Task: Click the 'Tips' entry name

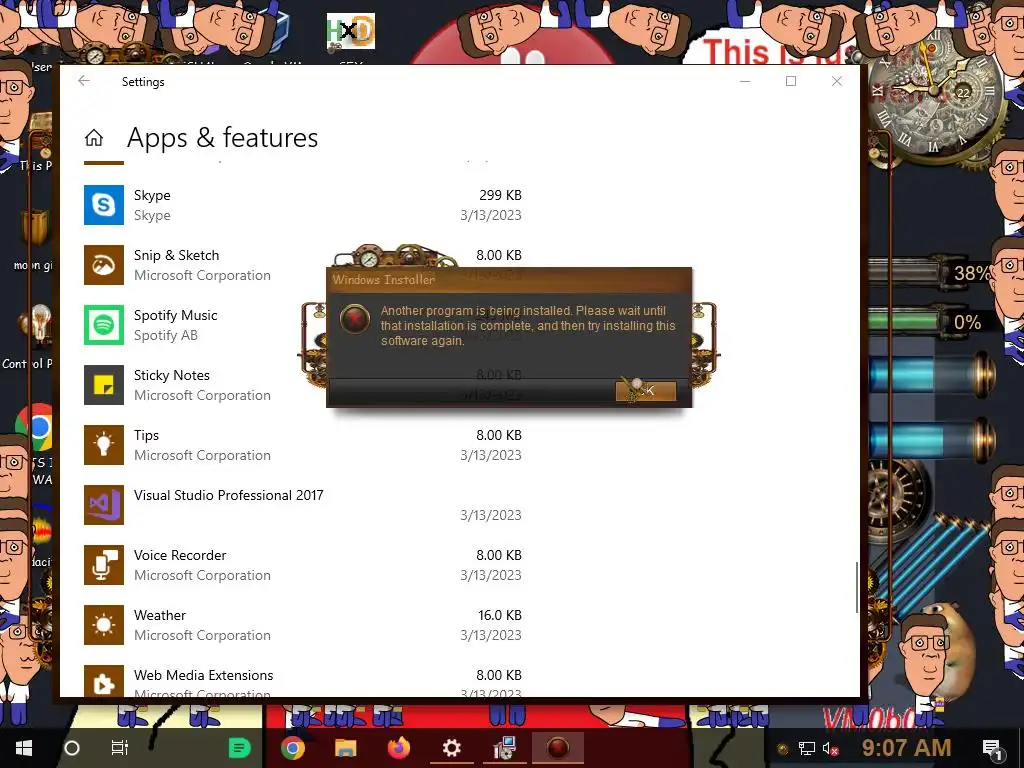Action: pos(146,436)
